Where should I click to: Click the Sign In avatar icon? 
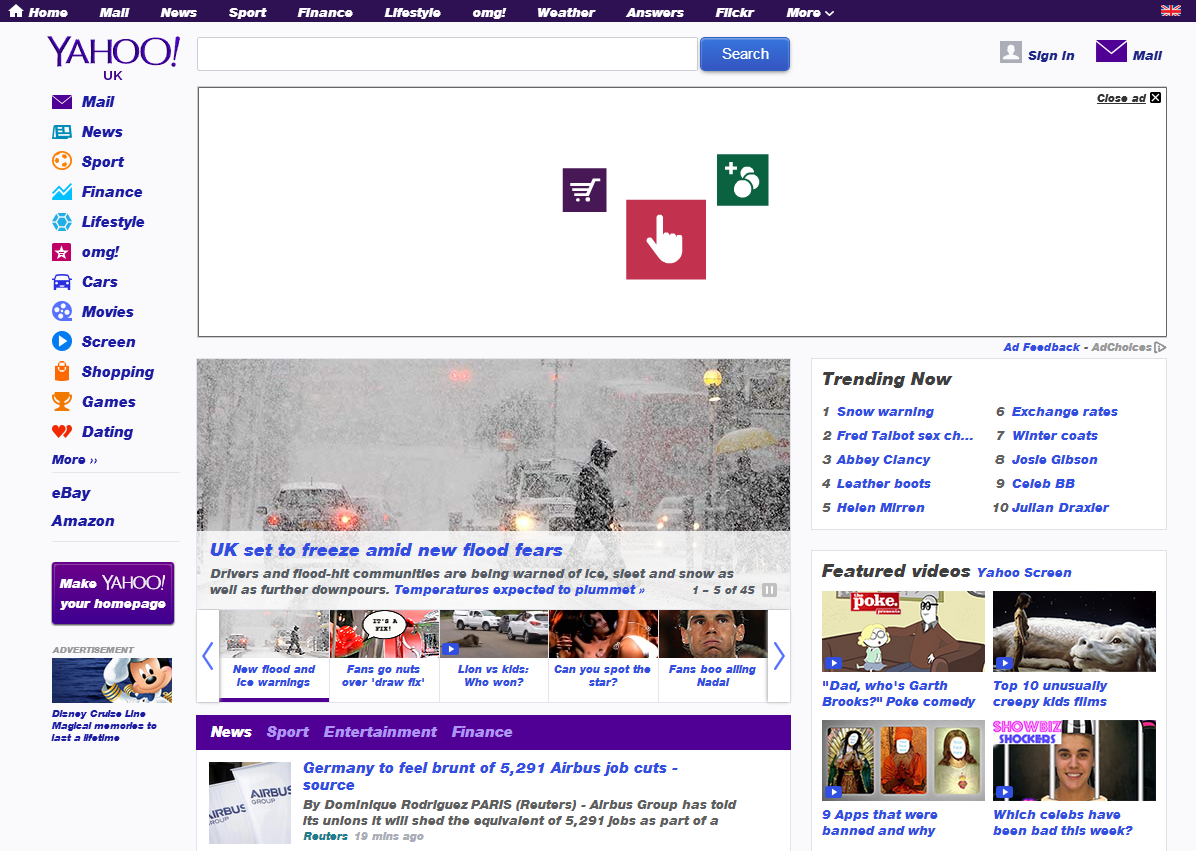tap(1011, 52)
